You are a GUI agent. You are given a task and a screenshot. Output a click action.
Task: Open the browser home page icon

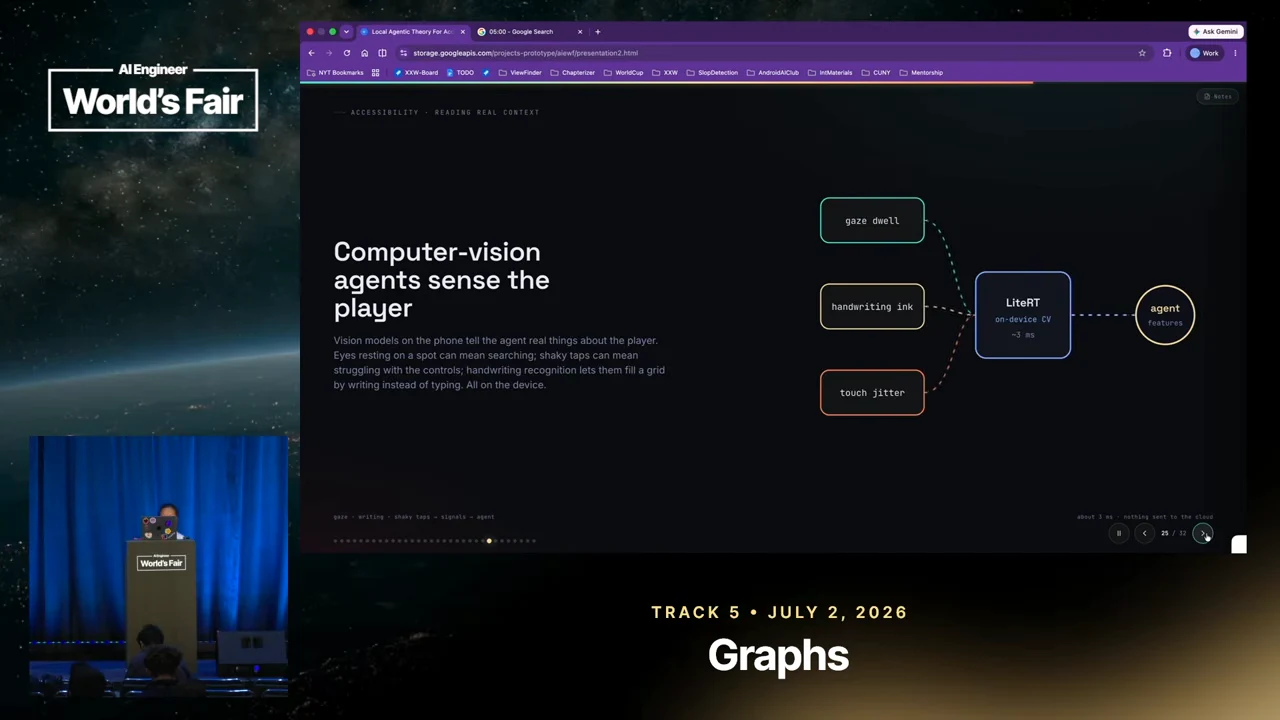(x=364, y=53)
